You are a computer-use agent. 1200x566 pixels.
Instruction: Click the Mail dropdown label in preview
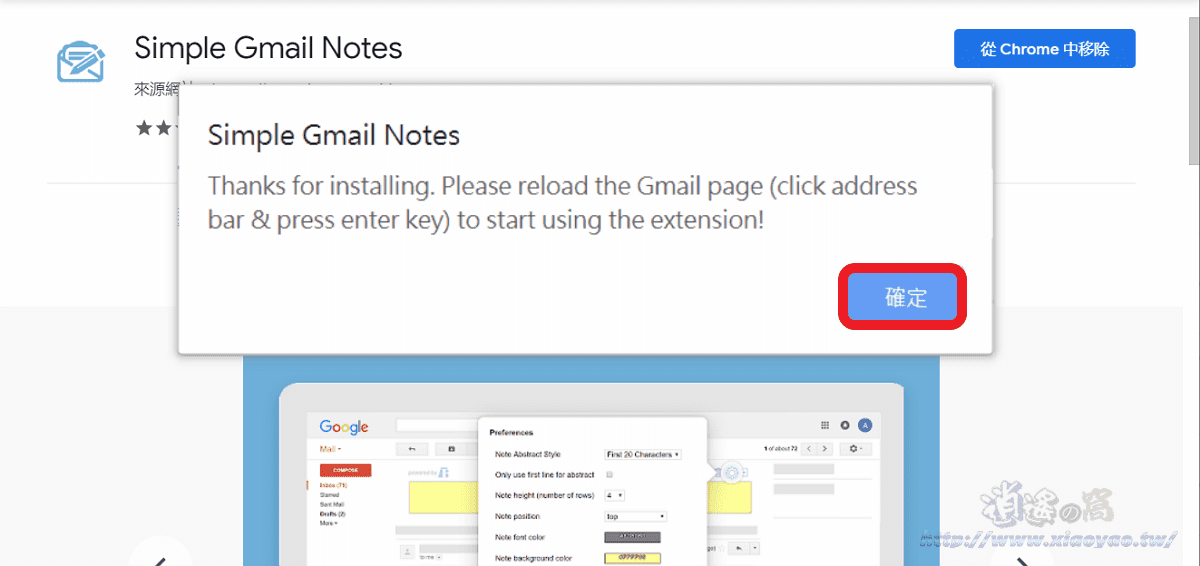pyautogui.click(x=331, y=450)
